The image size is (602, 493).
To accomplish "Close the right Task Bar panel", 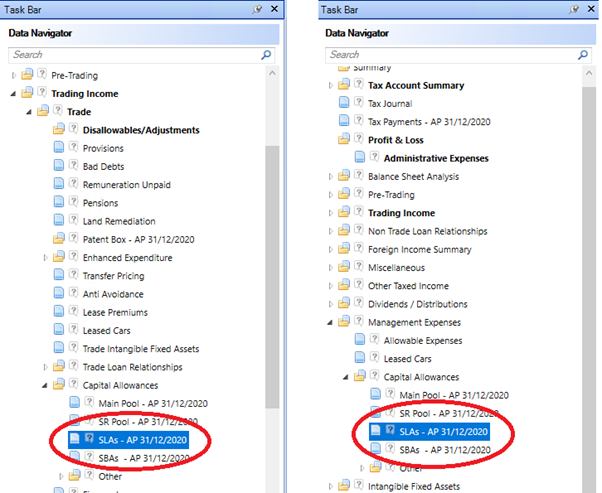I will click(591, 9).
